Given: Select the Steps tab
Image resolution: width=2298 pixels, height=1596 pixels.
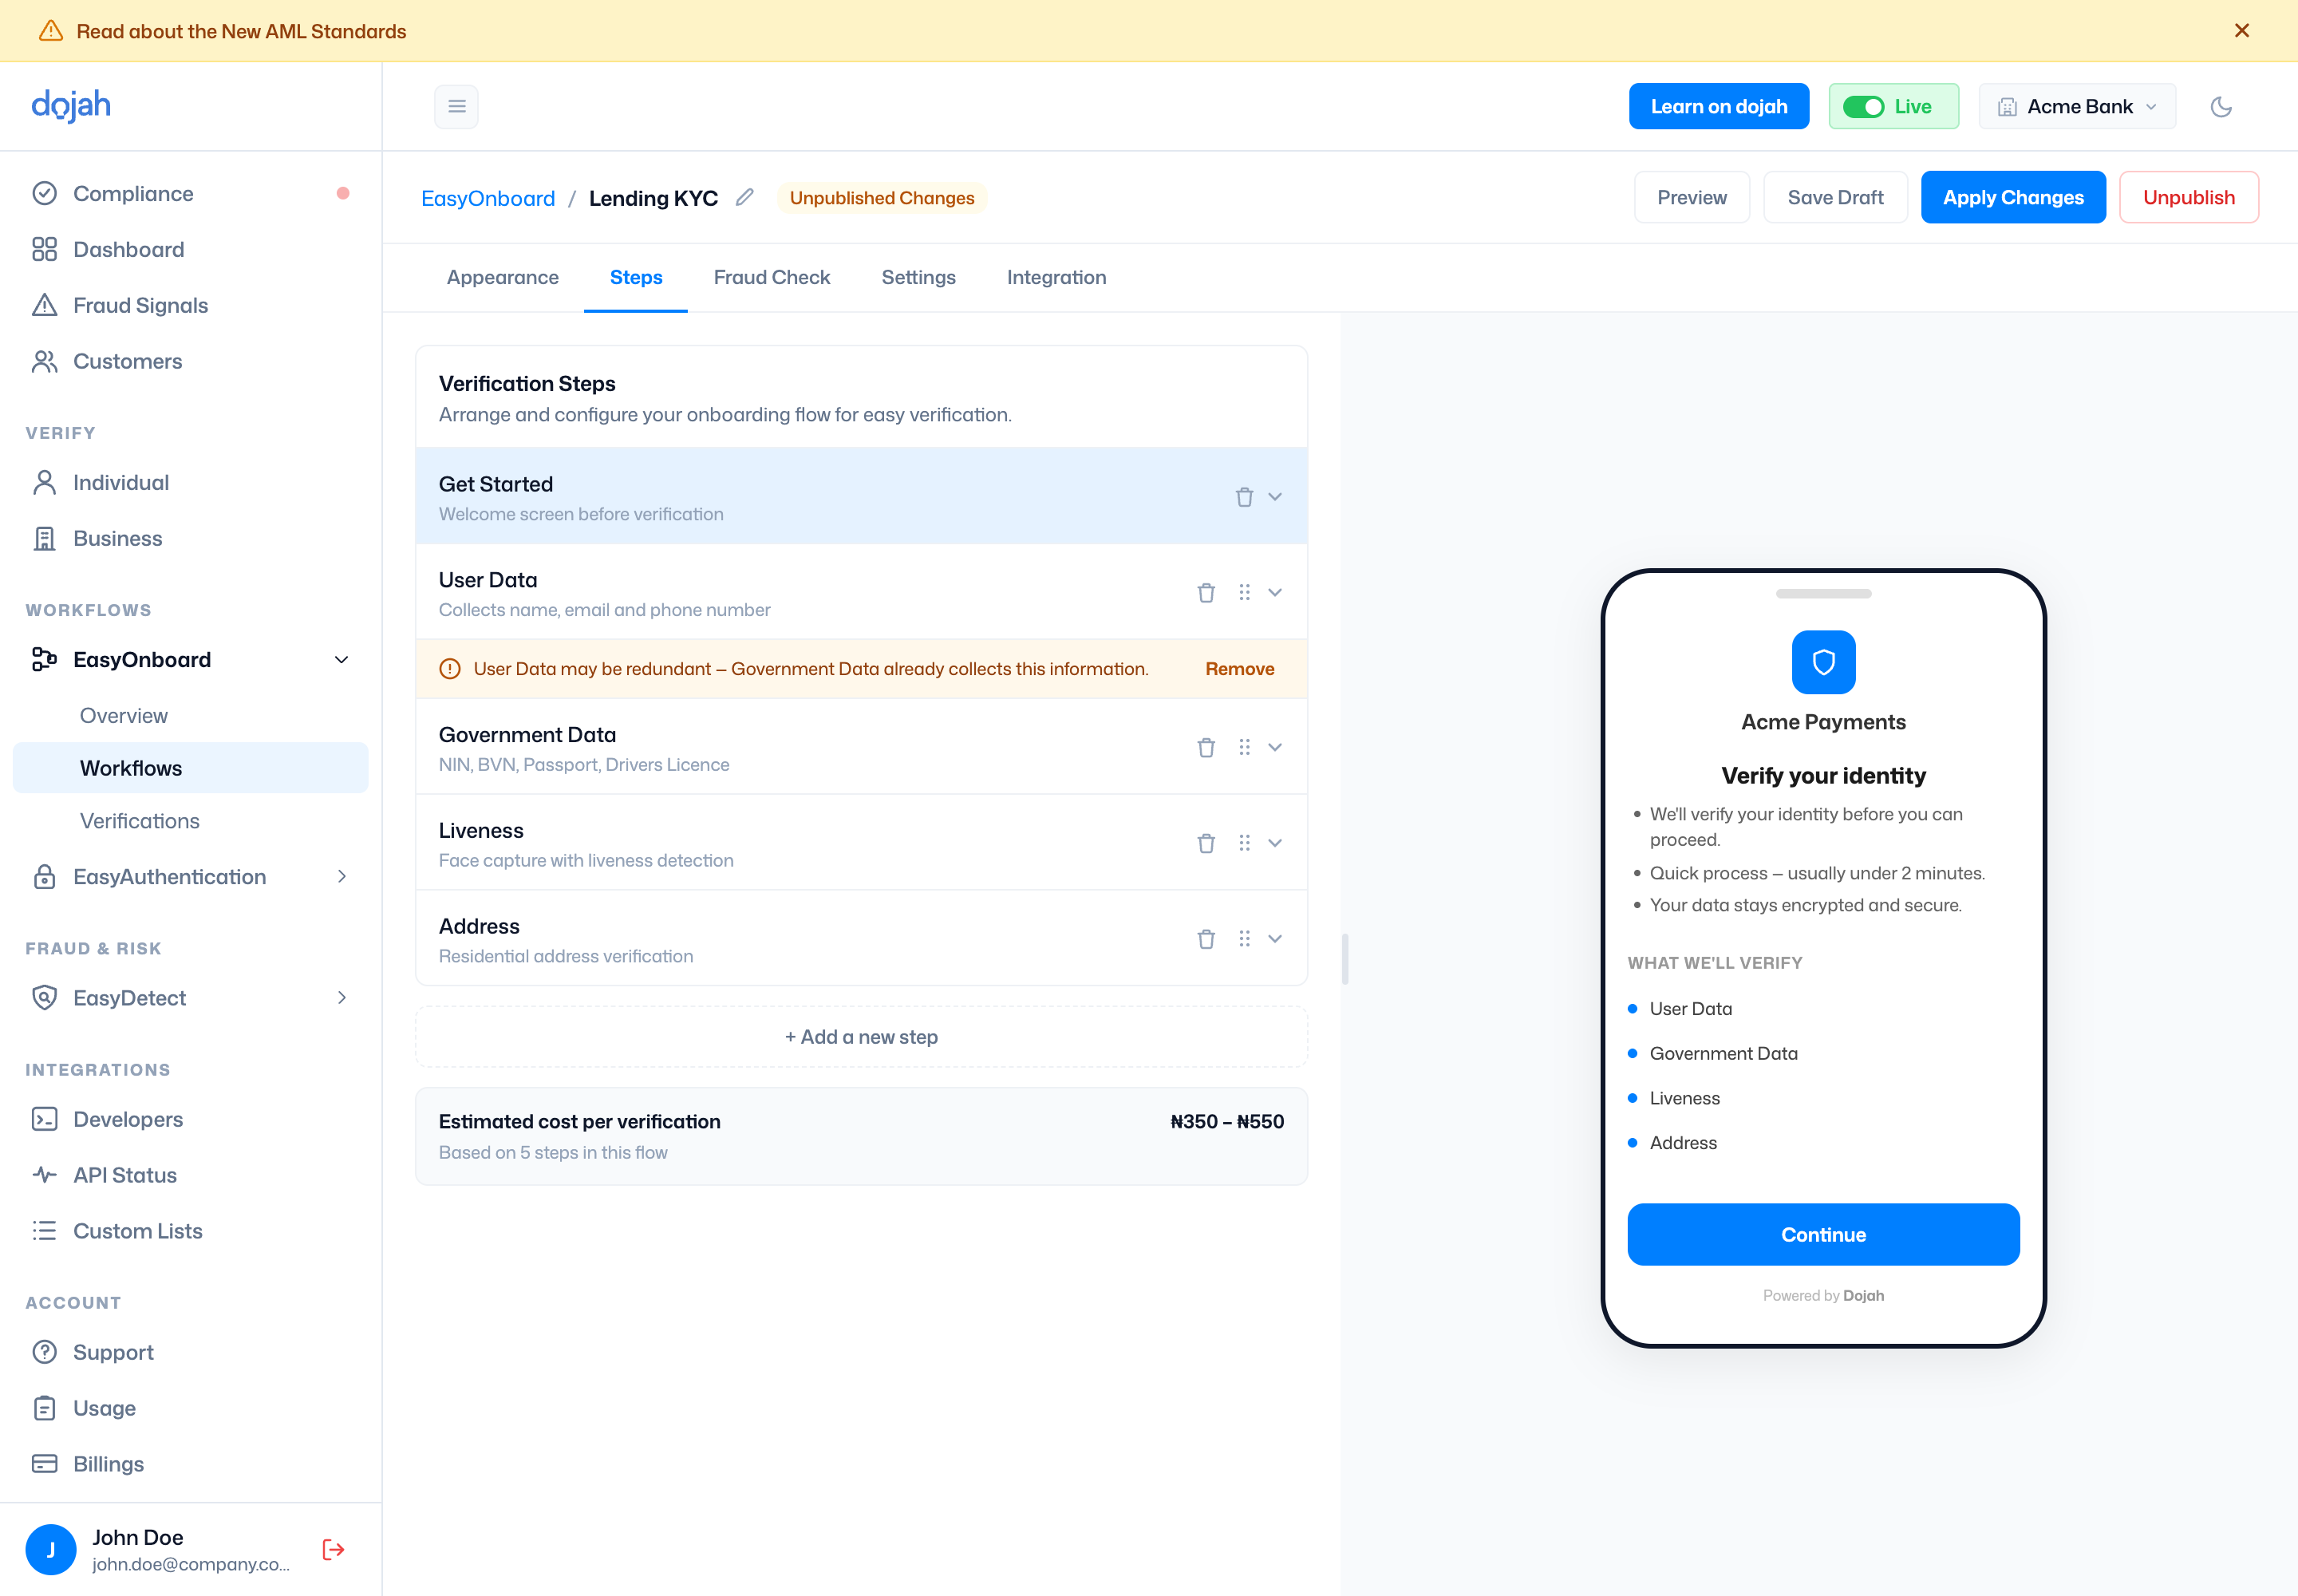Looking at the screenshot, I should pos(635,277).
